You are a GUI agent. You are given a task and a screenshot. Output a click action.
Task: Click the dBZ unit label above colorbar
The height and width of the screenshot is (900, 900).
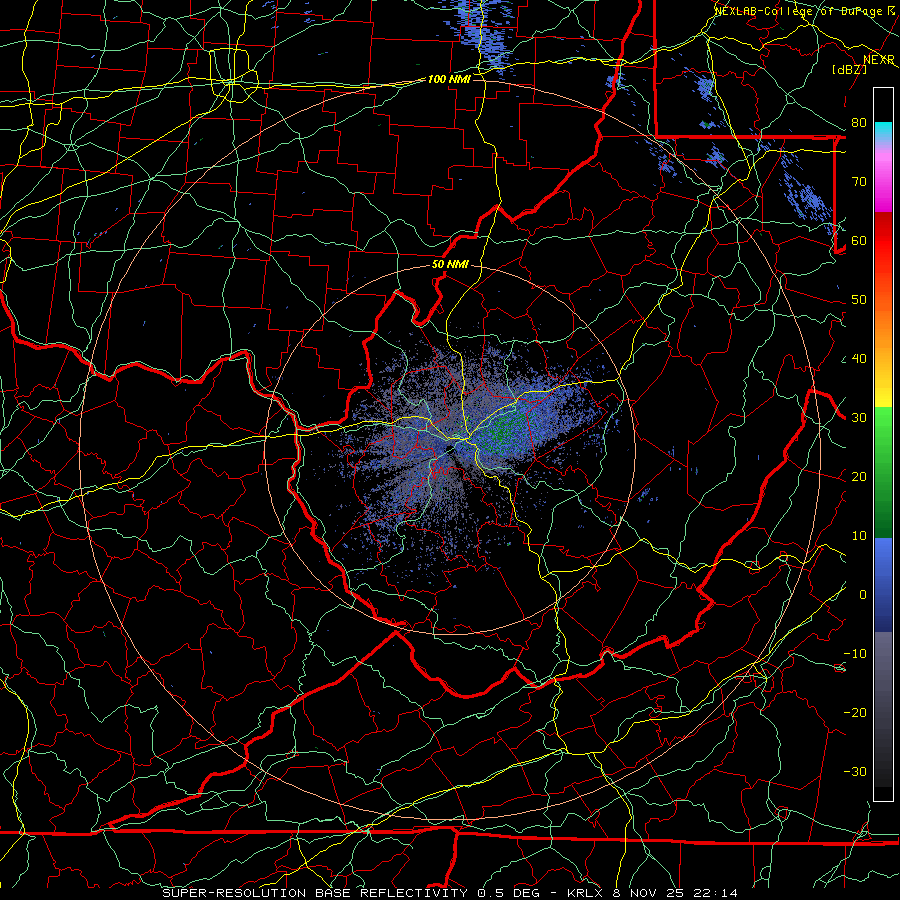[849, 69]
